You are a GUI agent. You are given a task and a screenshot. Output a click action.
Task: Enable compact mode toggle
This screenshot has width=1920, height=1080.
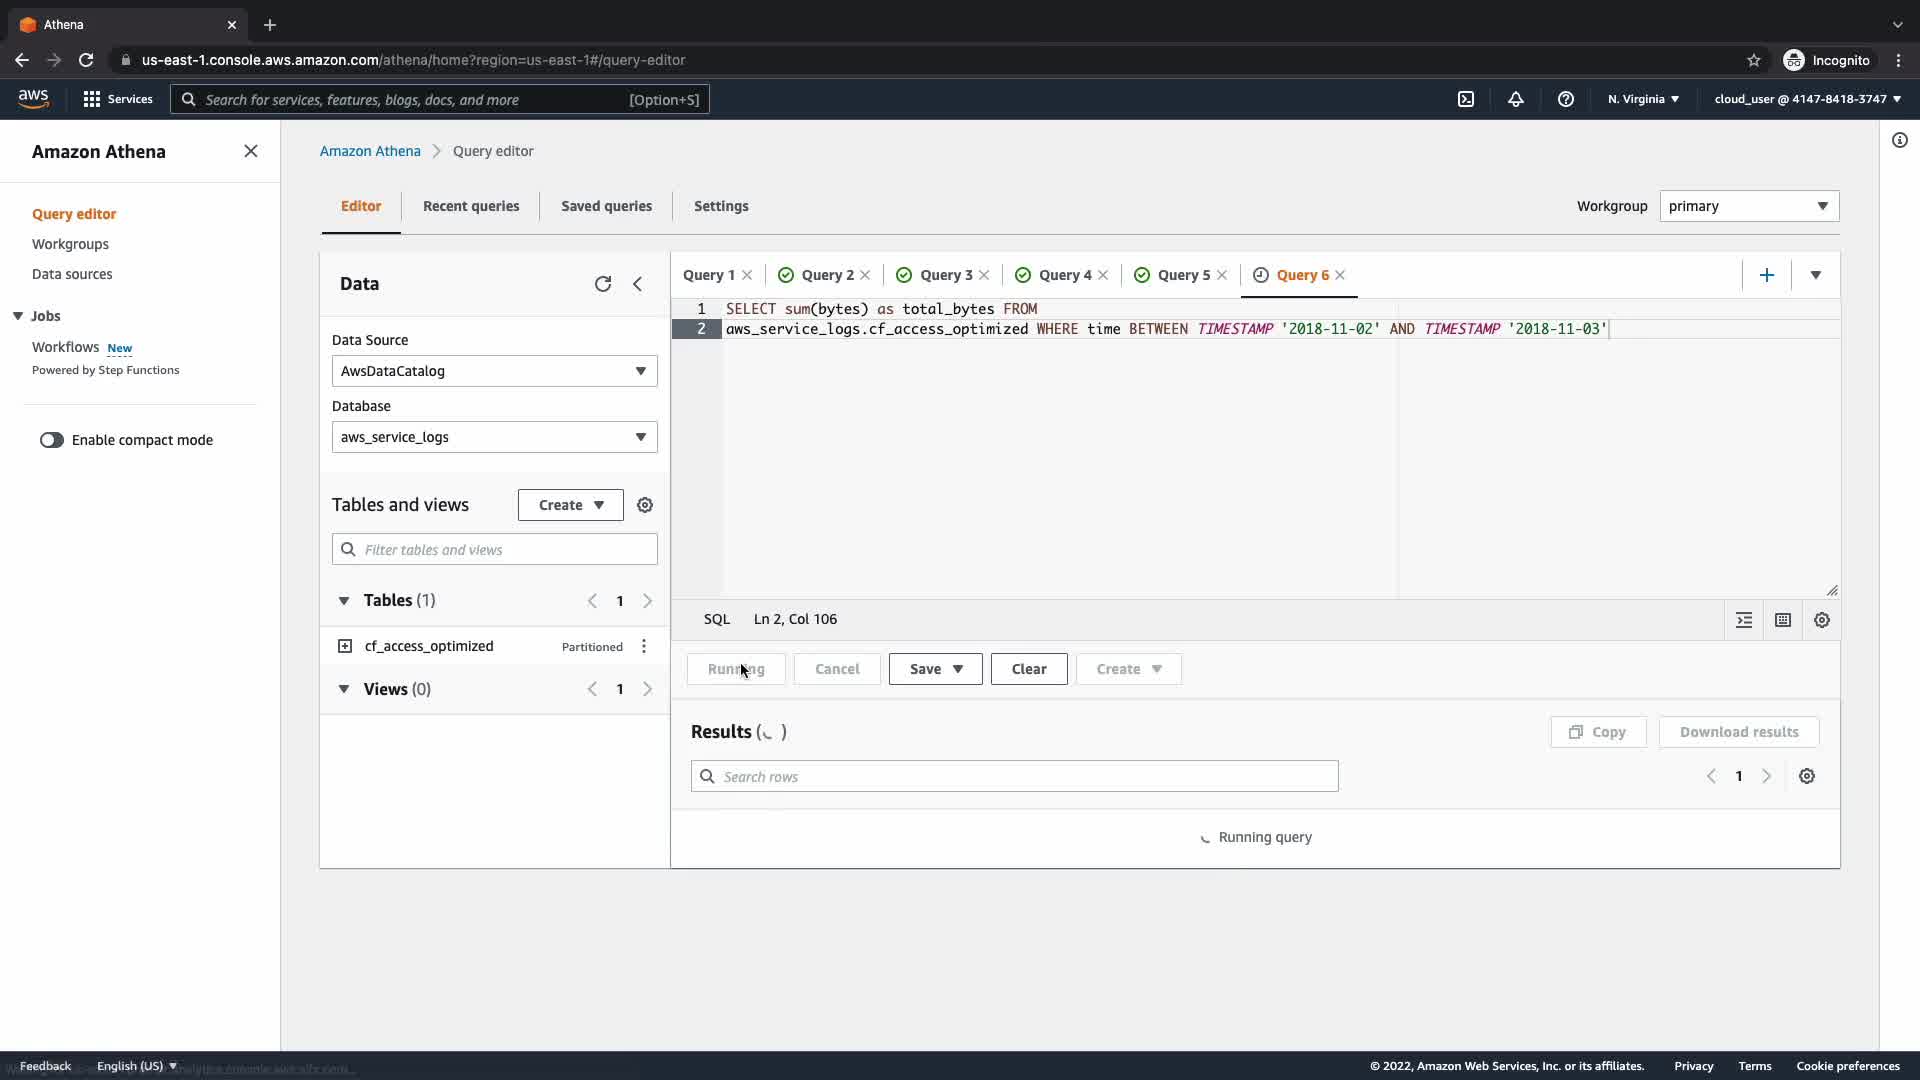[x=52, y=440]
